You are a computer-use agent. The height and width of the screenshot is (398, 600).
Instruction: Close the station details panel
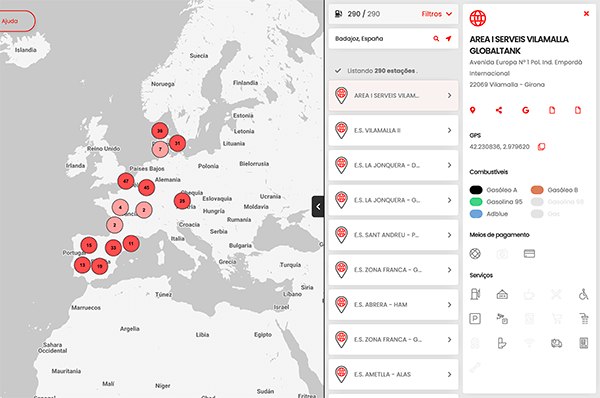586,14
